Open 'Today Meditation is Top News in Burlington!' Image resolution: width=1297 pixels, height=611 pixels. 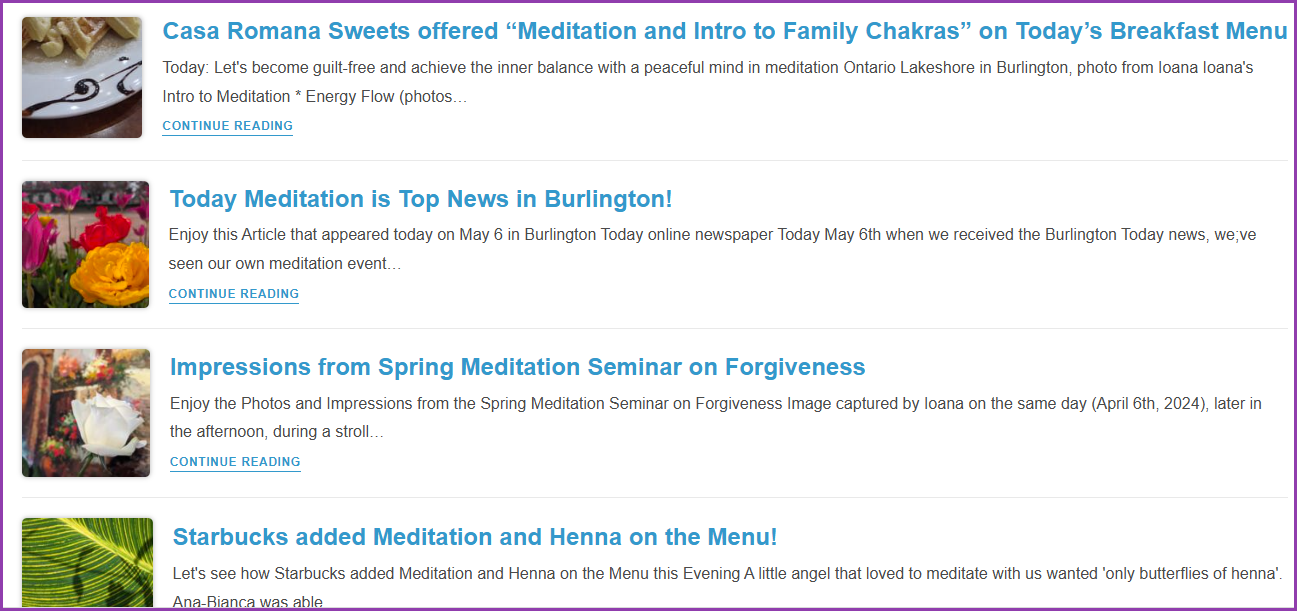[421, 199]
